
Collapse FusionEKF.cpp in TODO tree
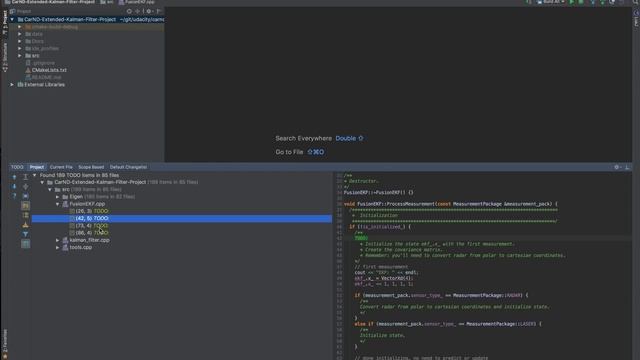[x=58, y=204]
